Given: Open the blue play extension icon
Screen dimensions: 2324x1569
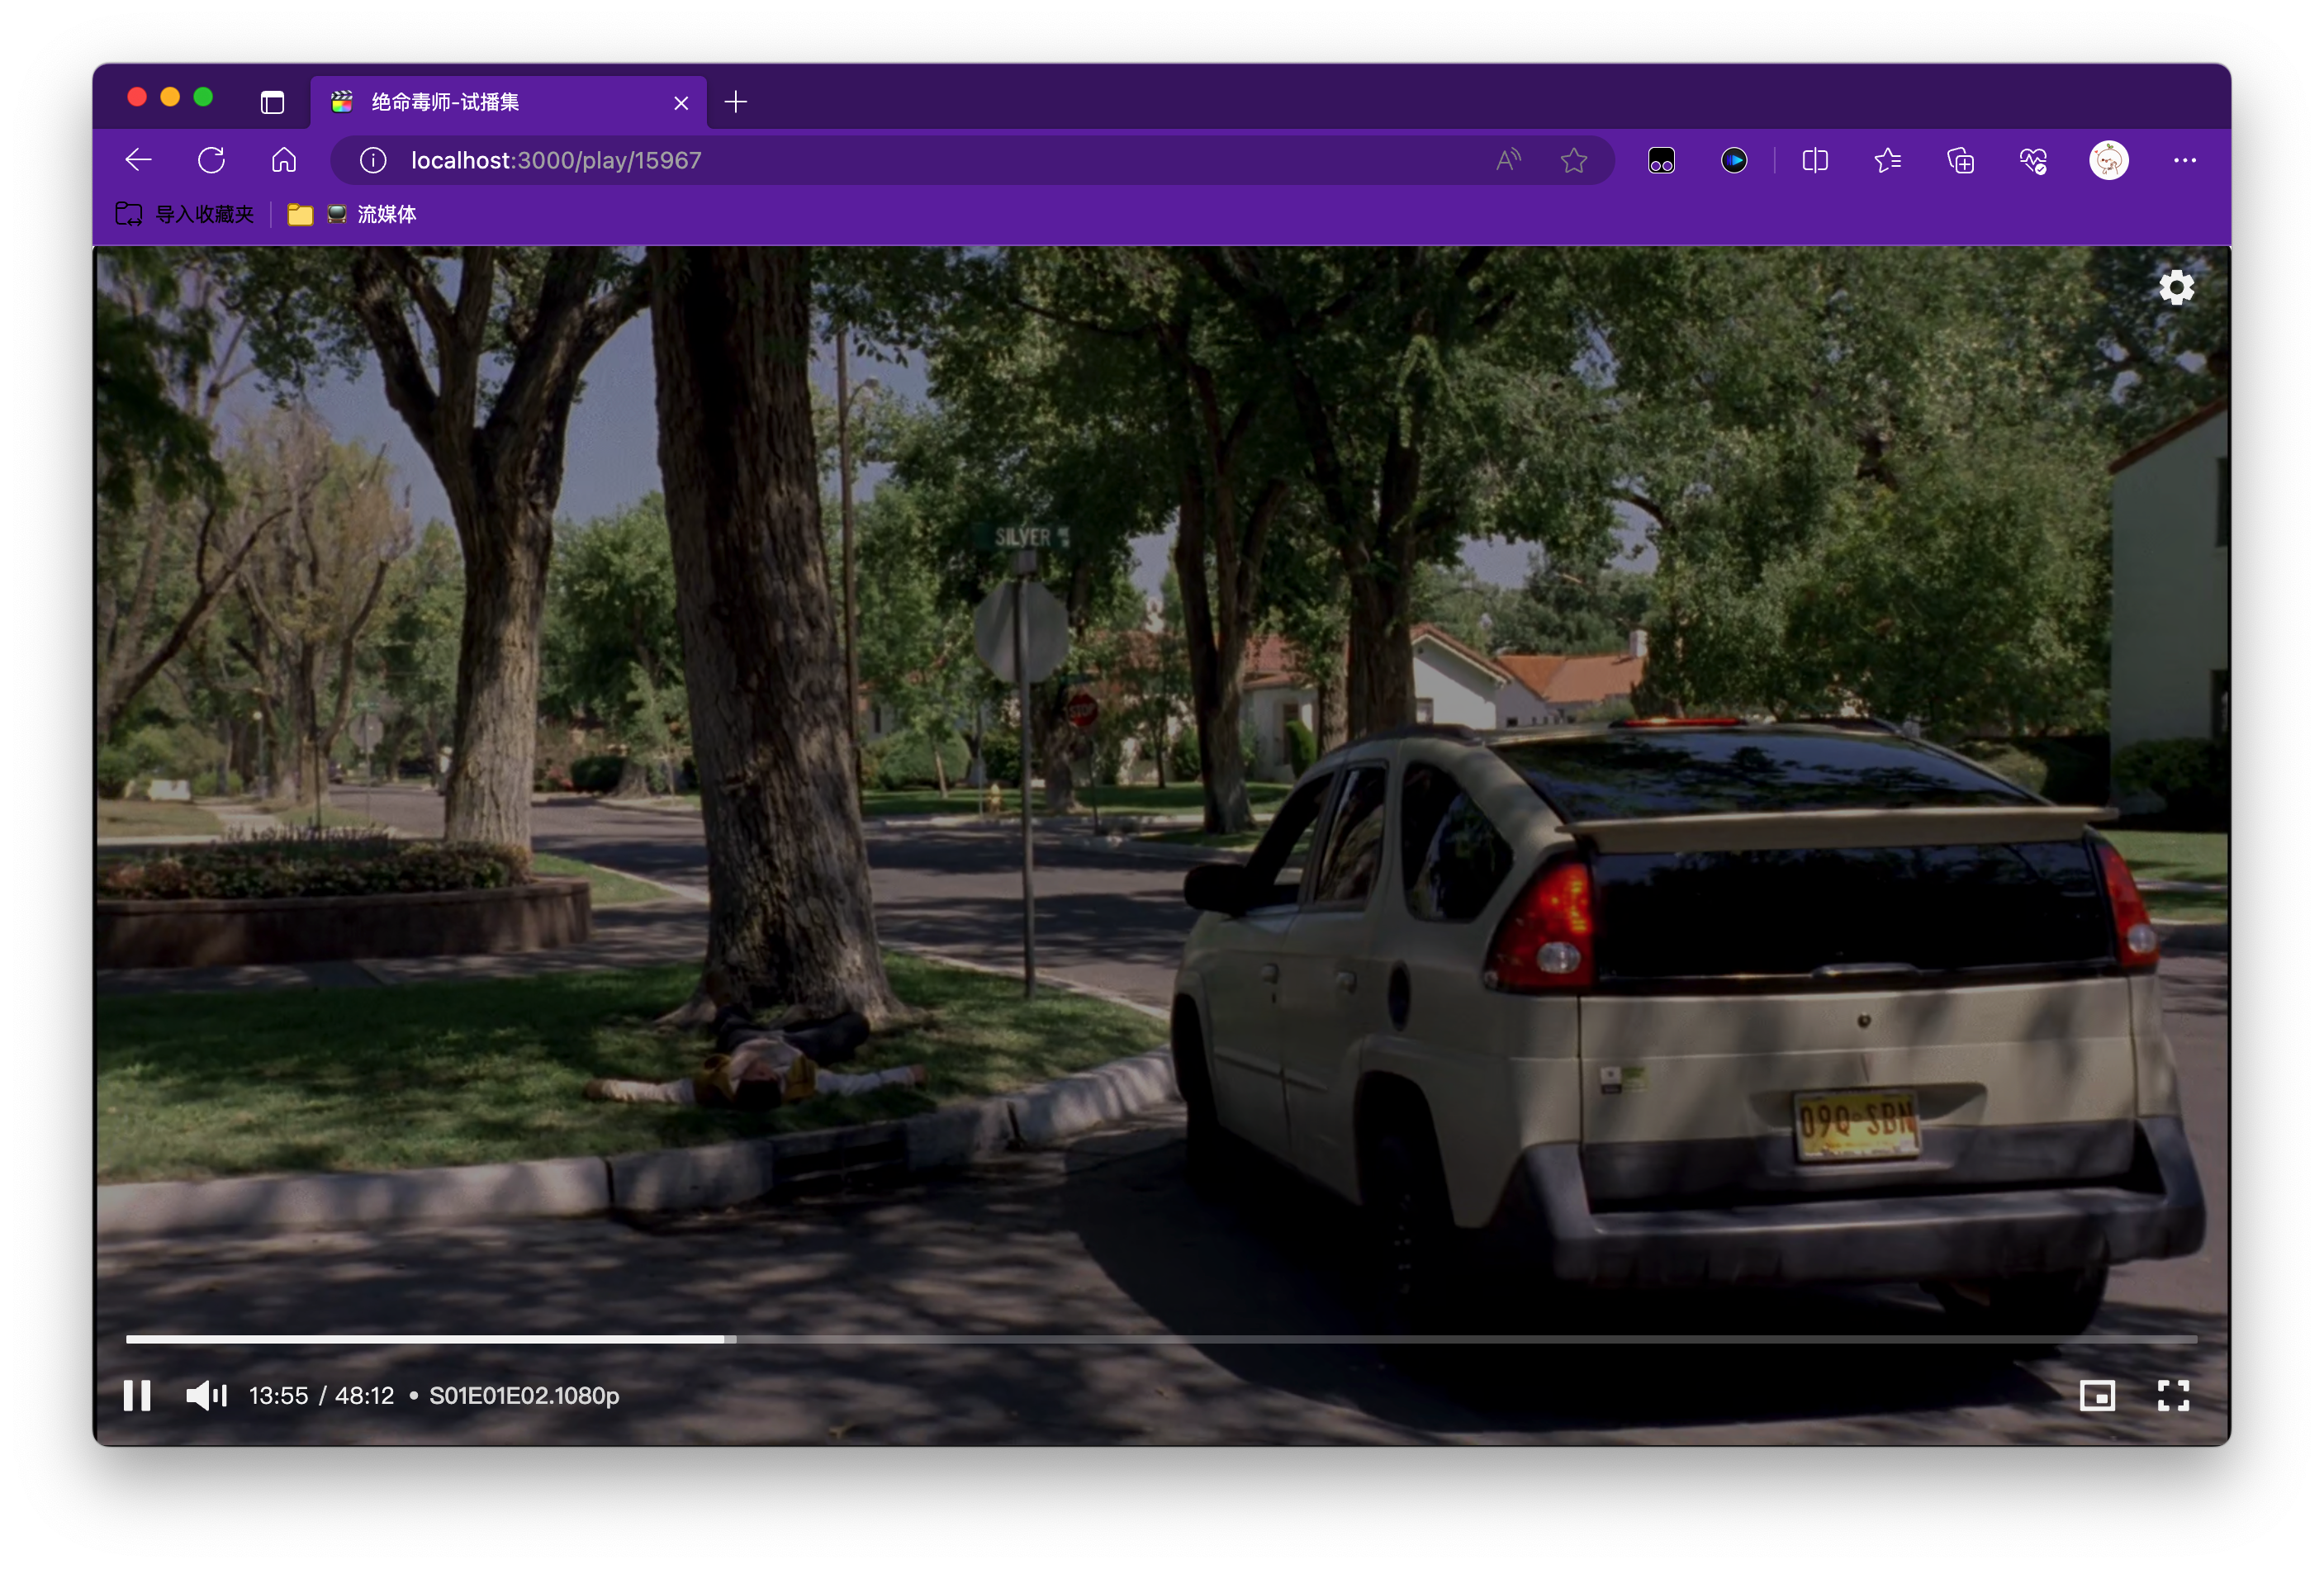Looking at the screenshot, I should point(1734,160).
